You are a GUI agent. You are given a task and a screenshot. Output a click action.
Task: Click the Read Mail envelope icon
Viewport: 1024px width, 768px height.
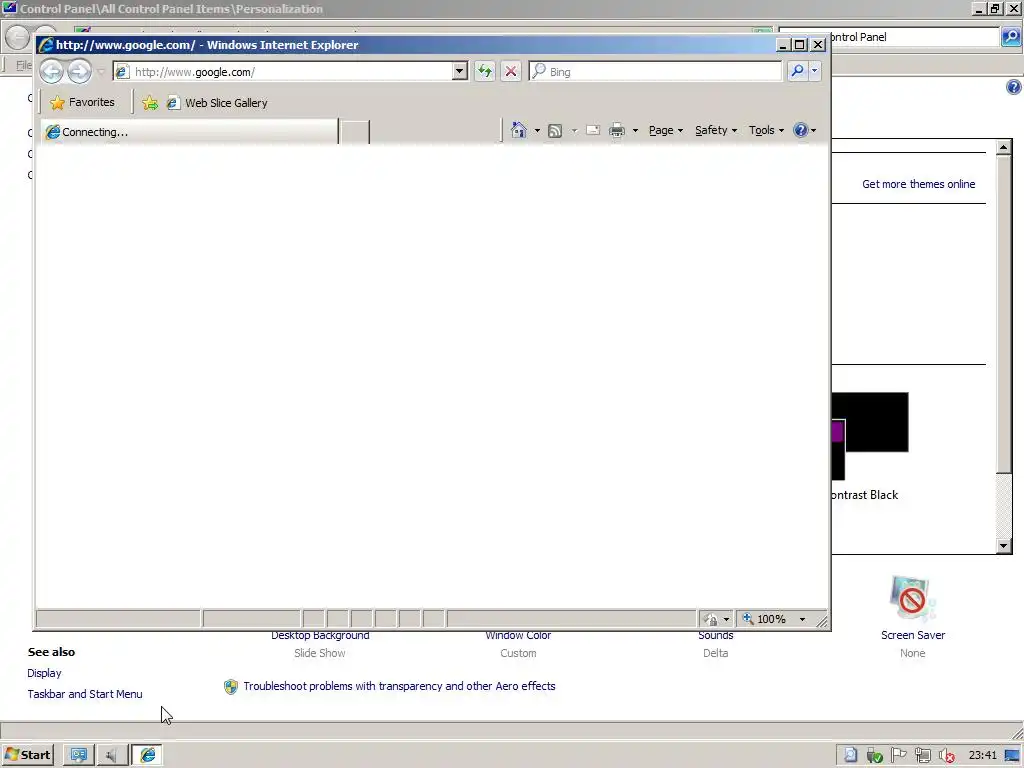(x=593, y=130)
